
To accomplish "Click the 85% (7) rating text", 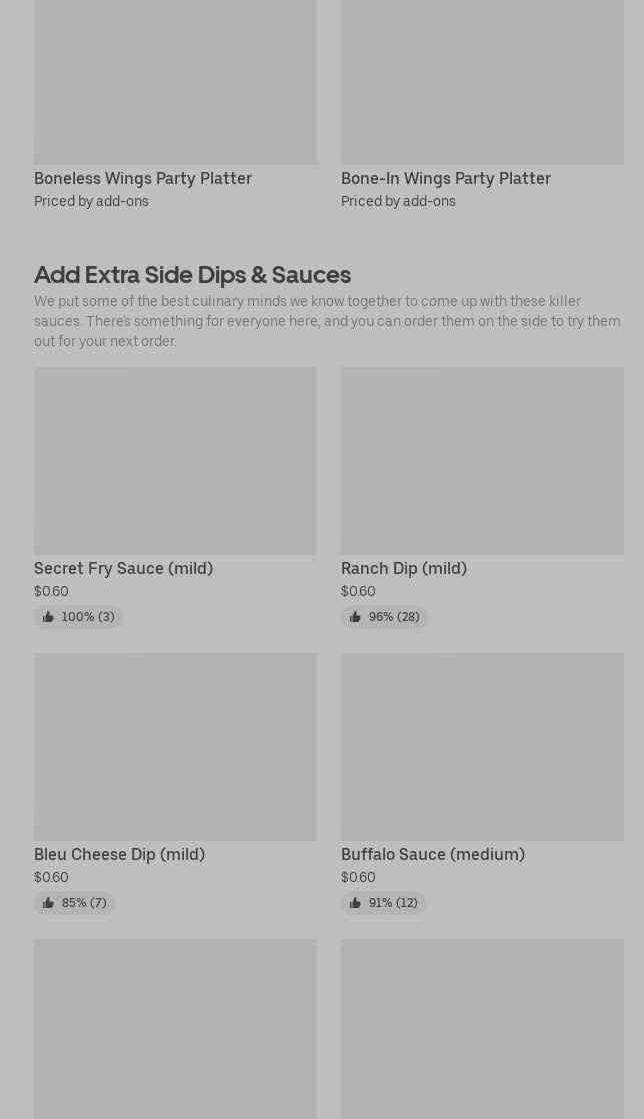I will pyautogui.click(x=84, y=903).
